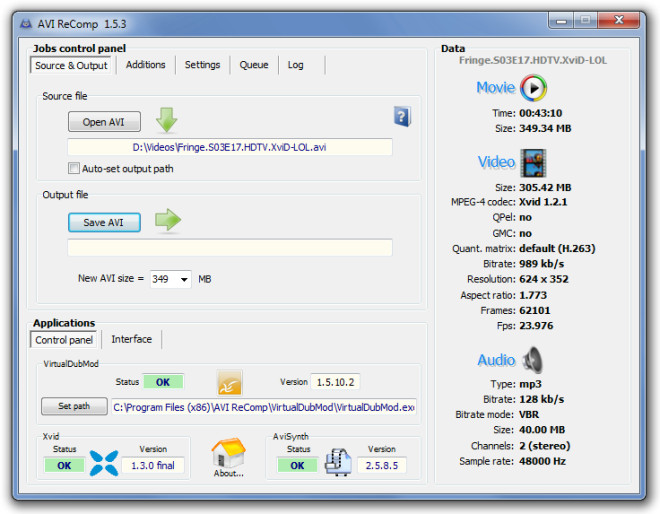Image resolution: width=660 pixels, height=514 pixels.
Task: Click the green down arrow icon
Action: 167,120
